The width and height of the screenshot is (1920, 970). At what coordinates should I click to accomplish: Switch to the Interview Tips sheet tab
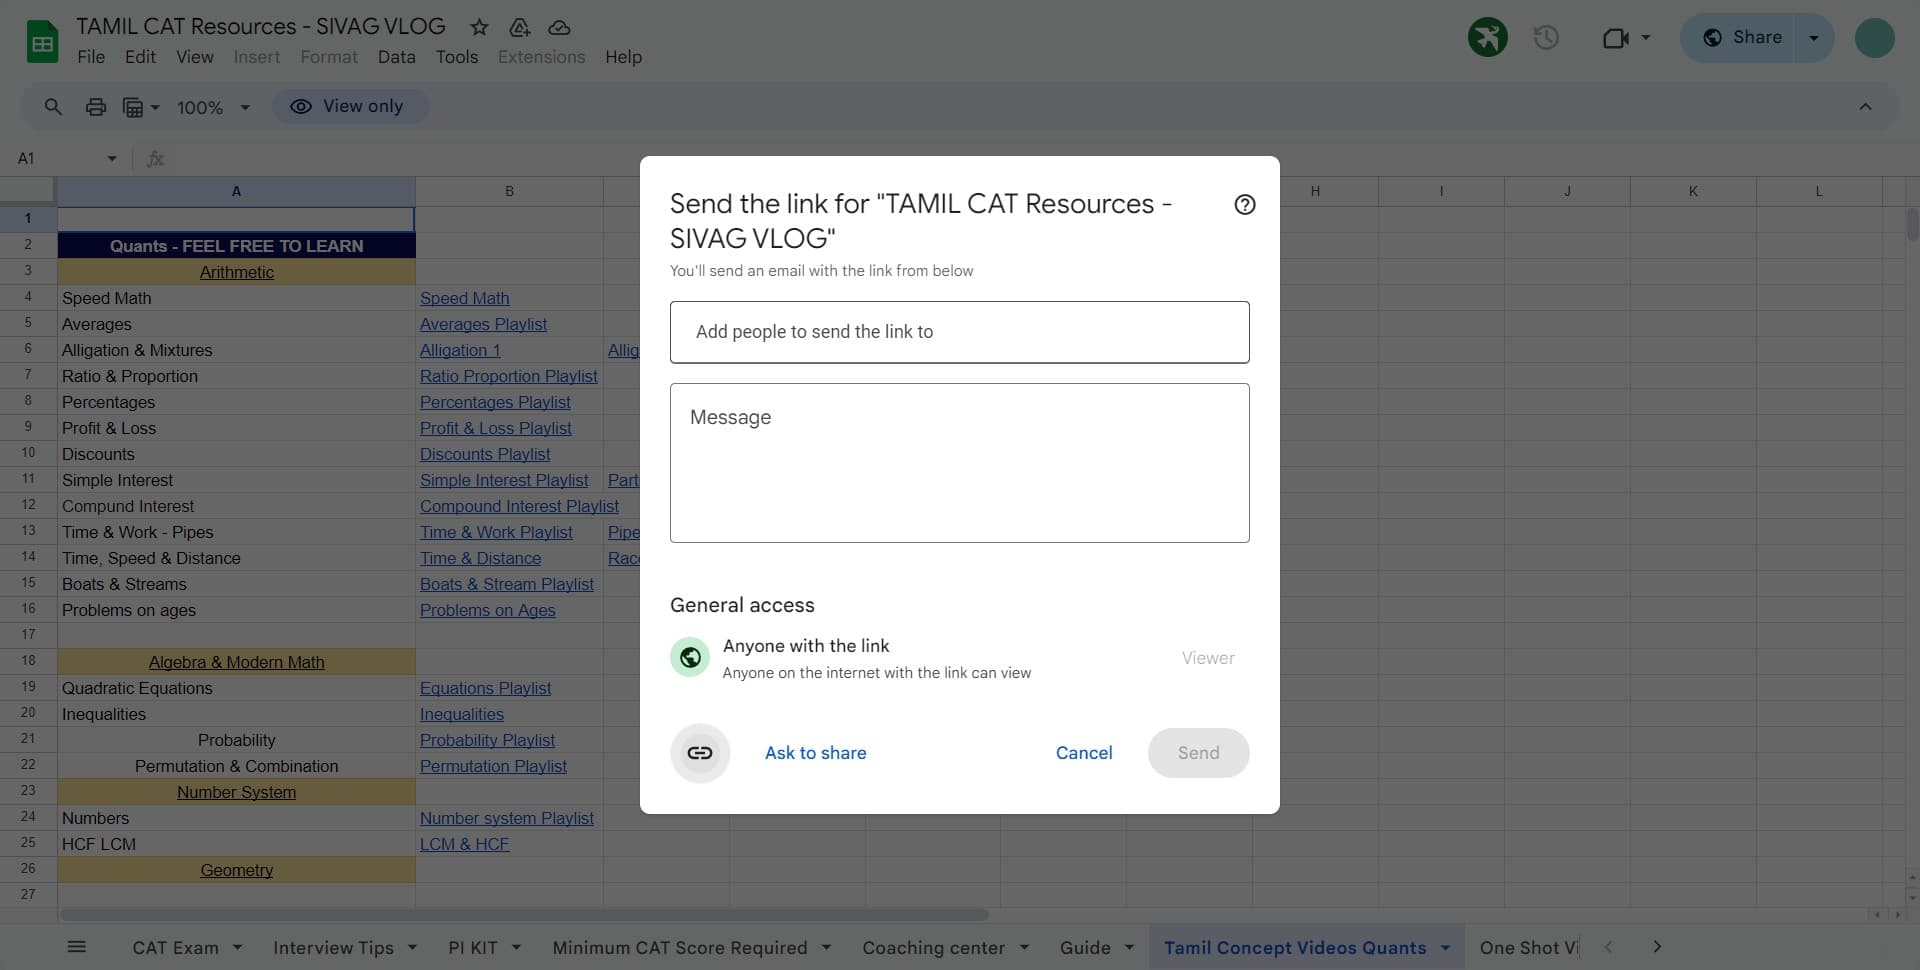click(x=333, y=948)
